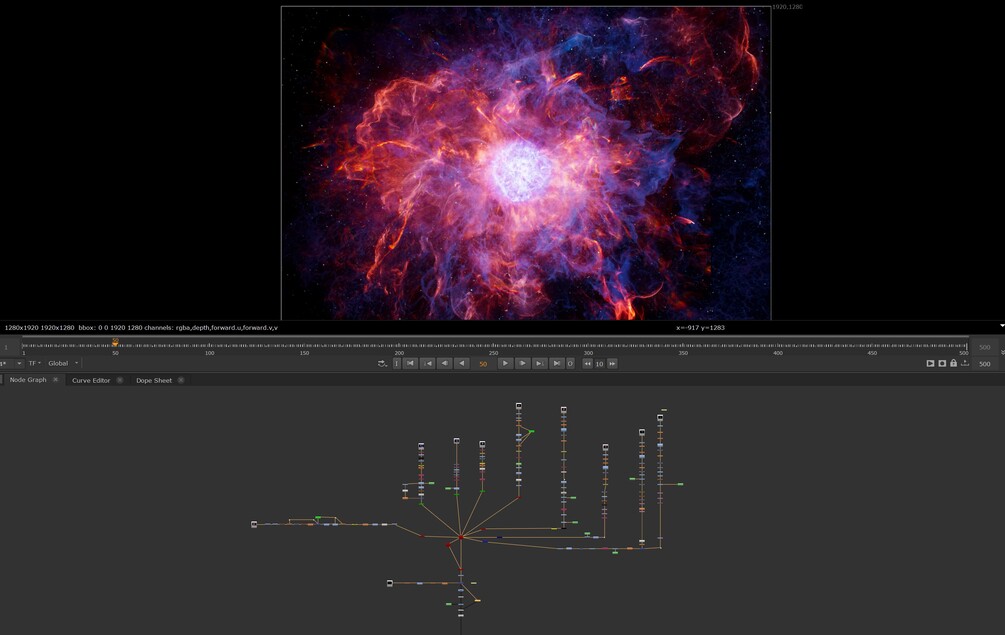Click the timeline at frame 100
This screenshot has width=1005, height=635.
210,346
